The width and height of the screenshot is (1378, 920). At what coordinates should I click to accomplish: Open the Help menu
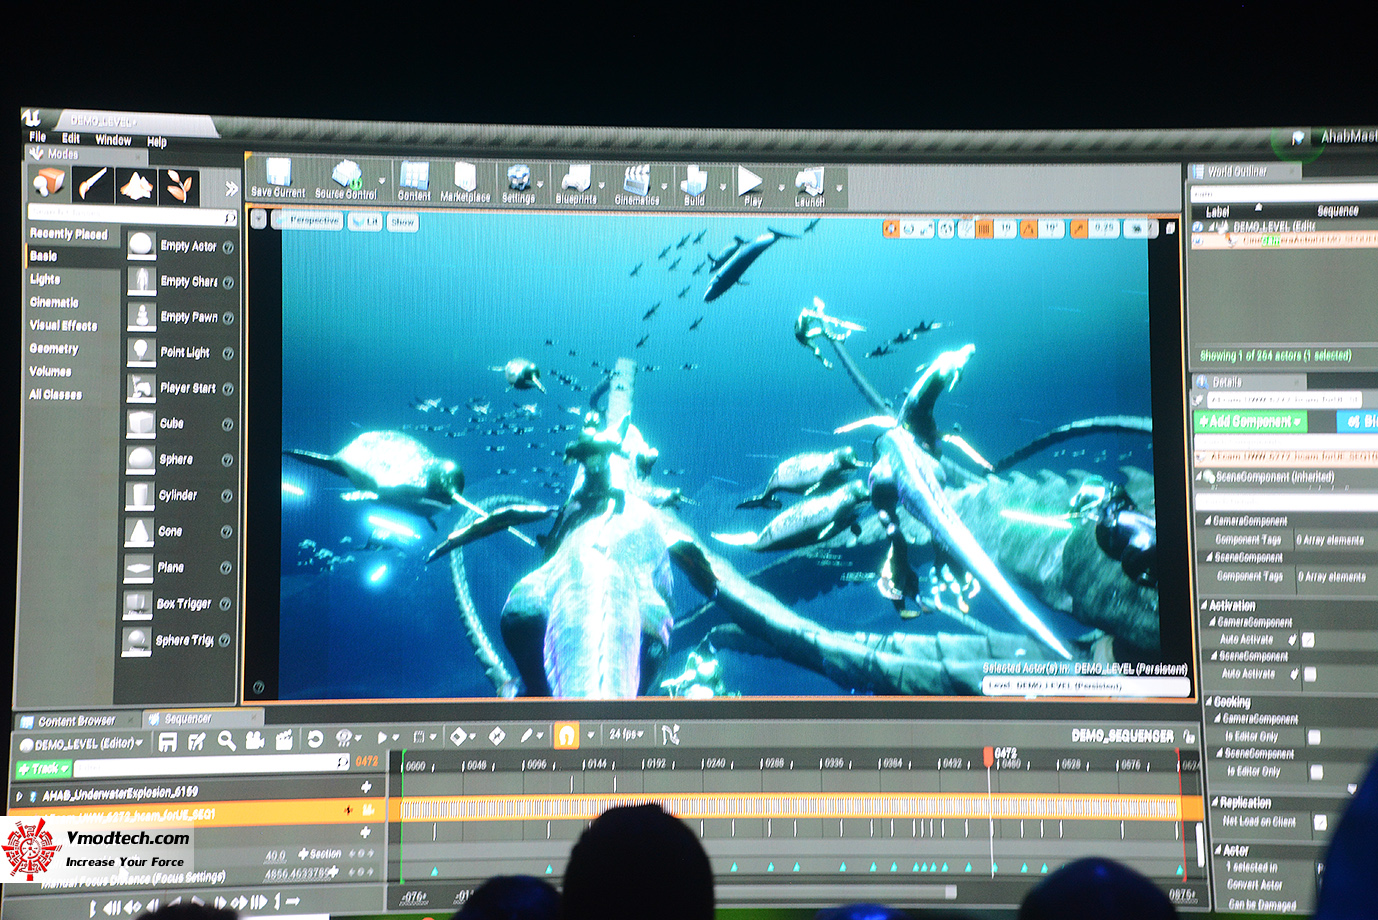point(157,142)
